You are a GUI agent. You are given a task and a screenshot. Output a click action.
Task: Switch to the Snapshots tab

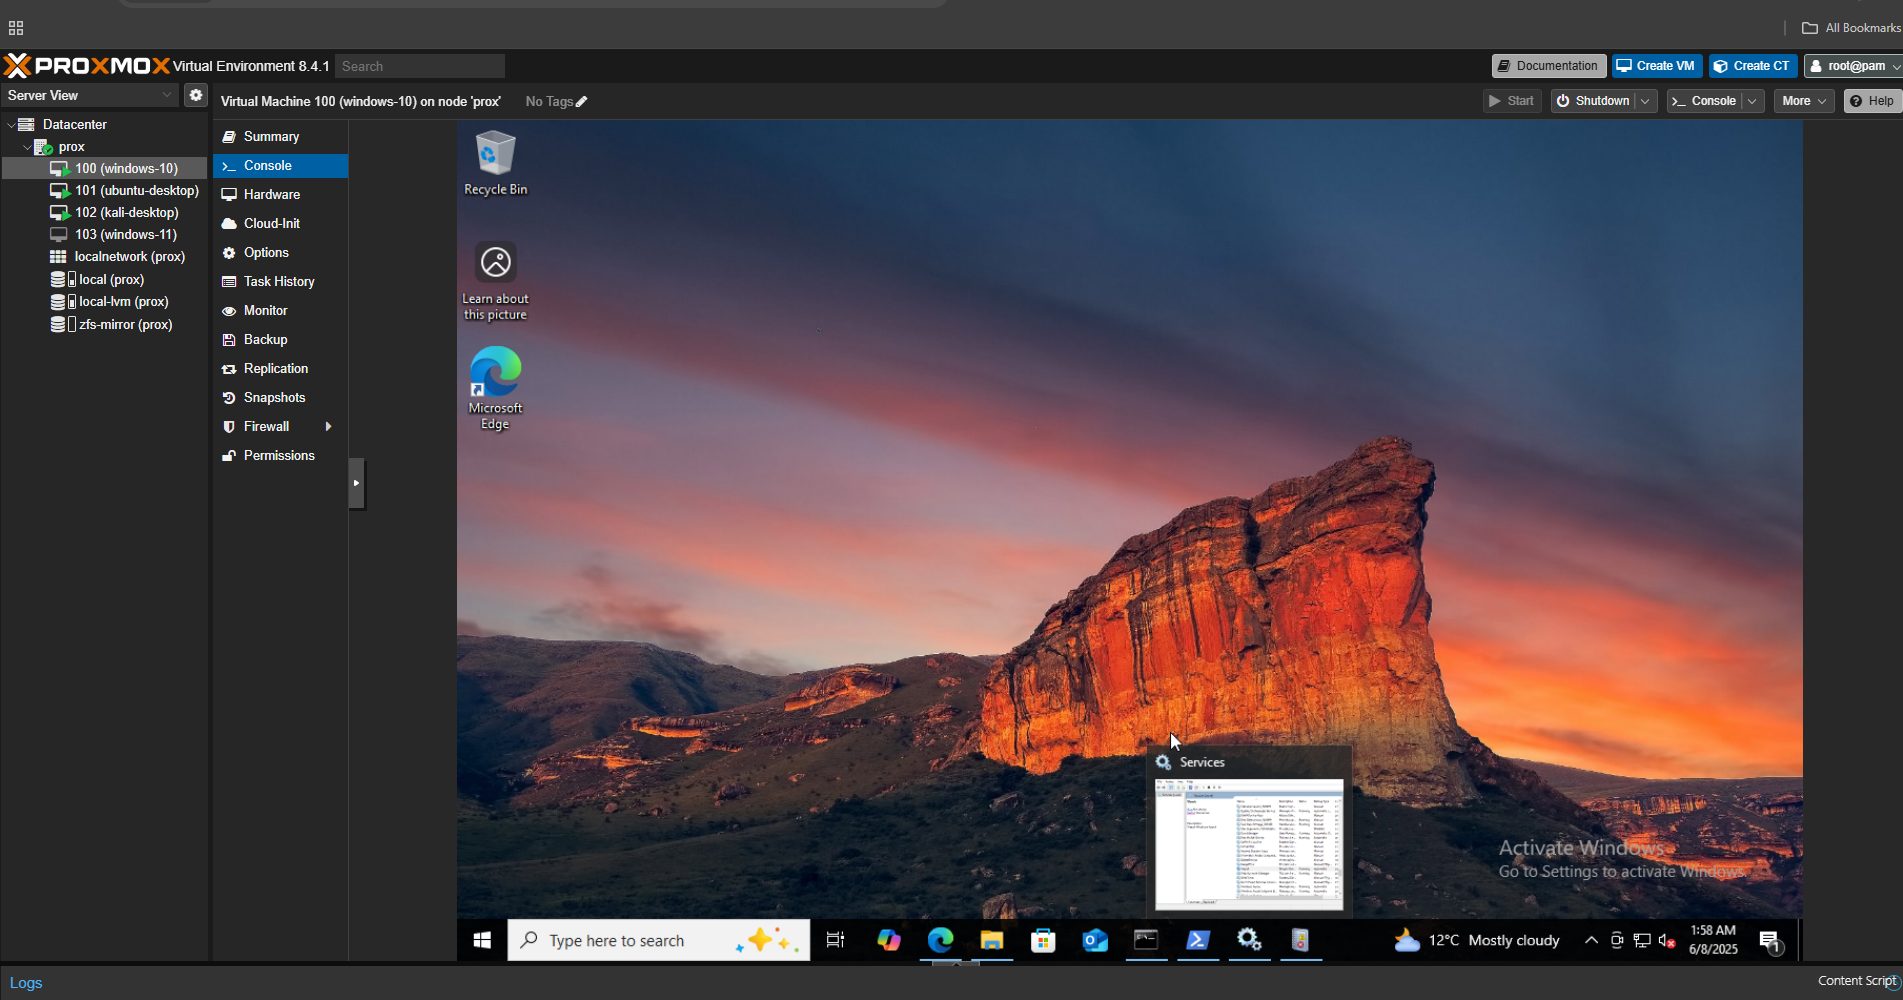pyautogui.click(x=274, y=398)
